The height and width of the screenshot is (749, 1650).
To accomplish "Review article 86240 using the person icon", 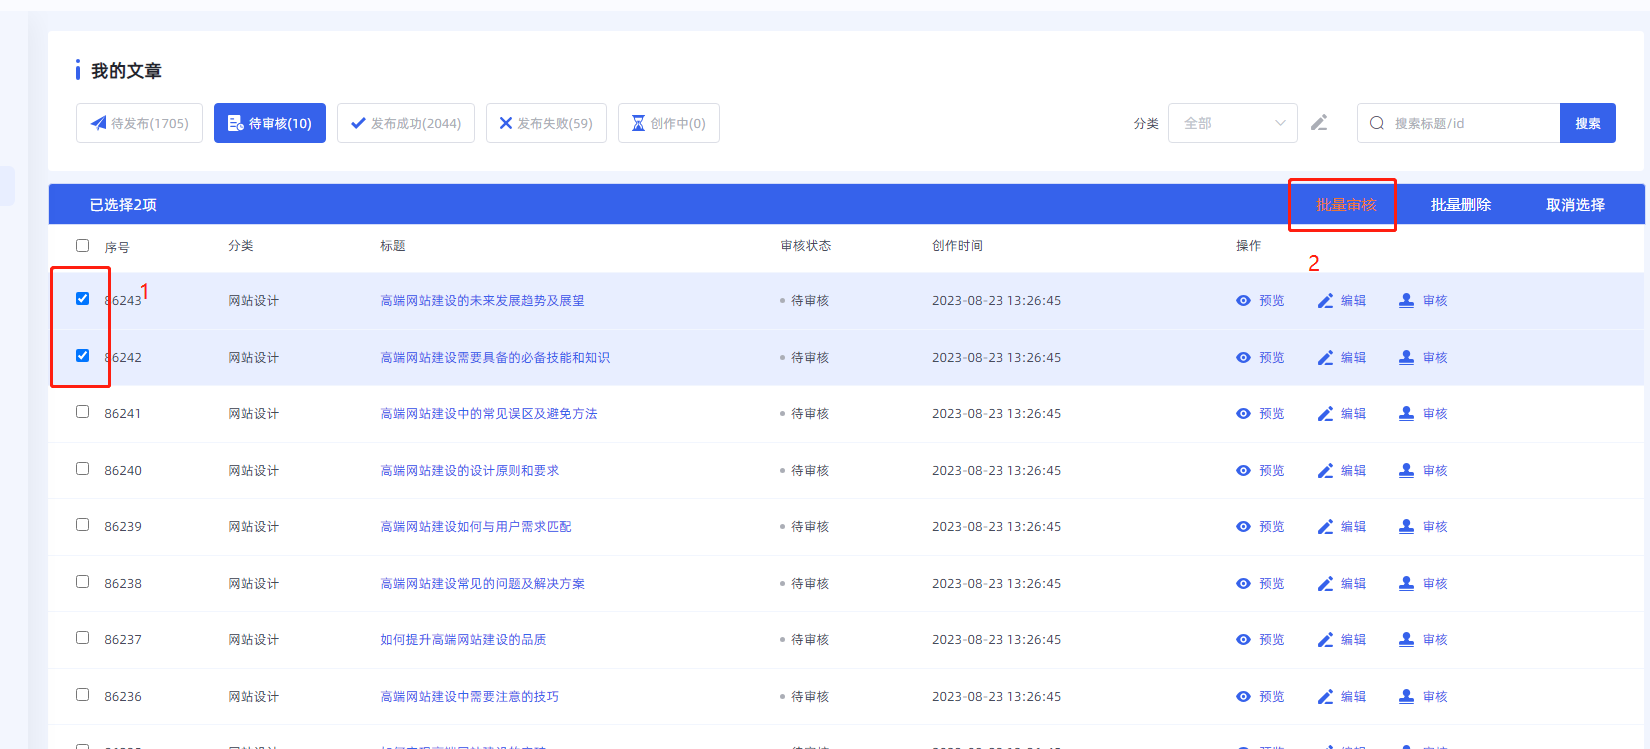I will [x=1406, y=471].
